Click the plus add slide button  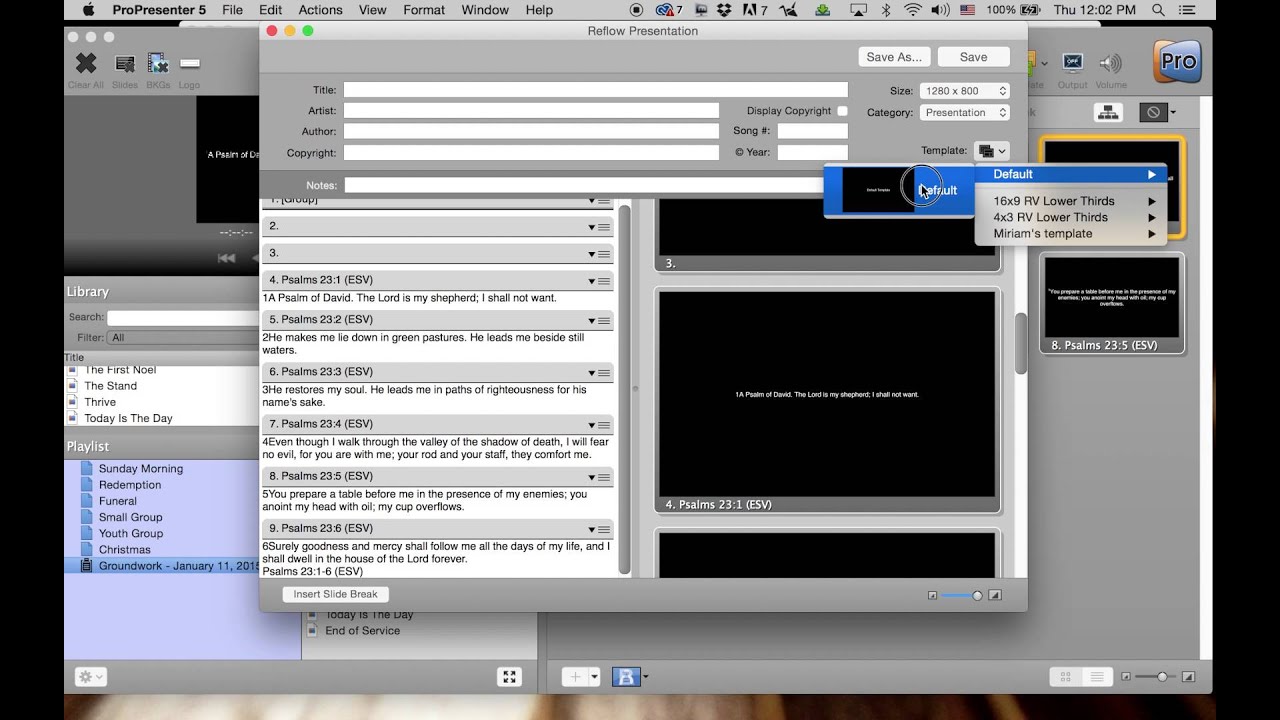click(x=575, y=677)
